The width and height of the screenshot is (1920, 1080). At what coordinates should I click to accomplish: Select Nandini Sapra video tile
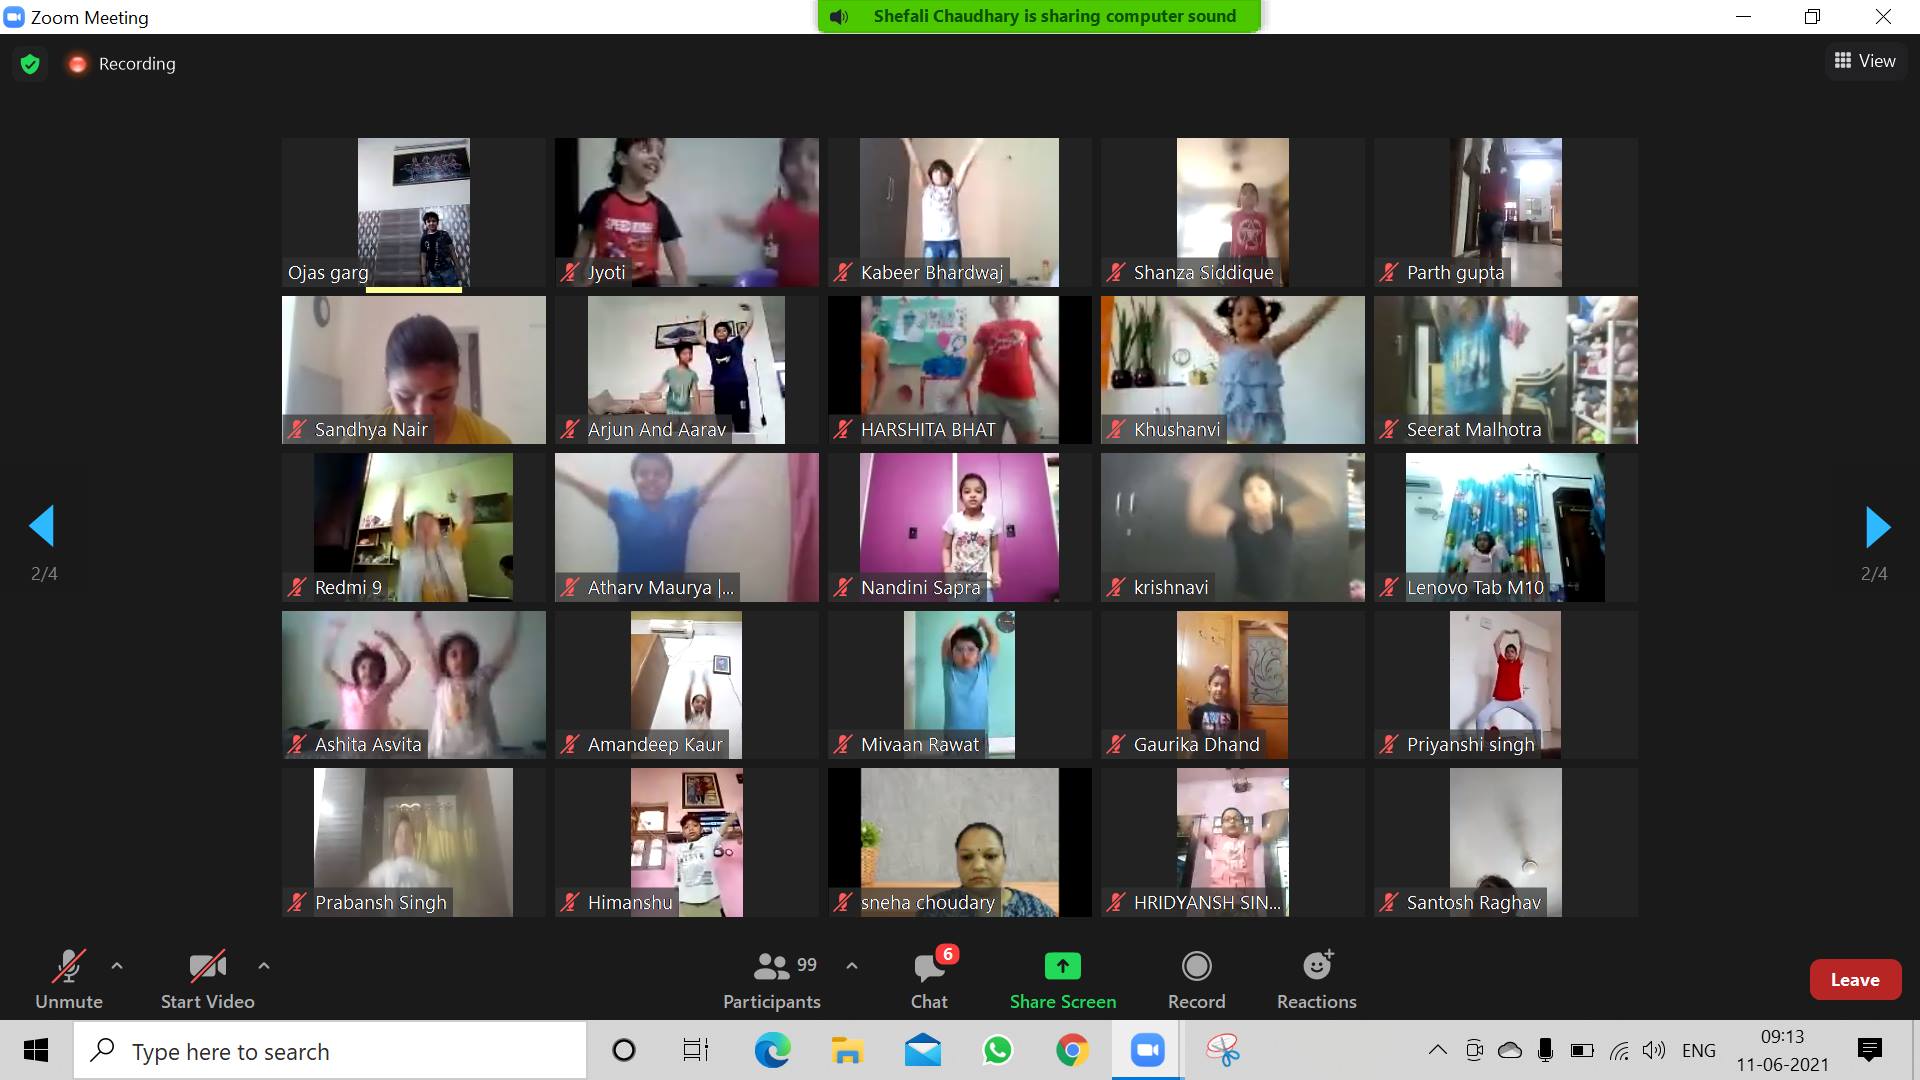(960, 527)
